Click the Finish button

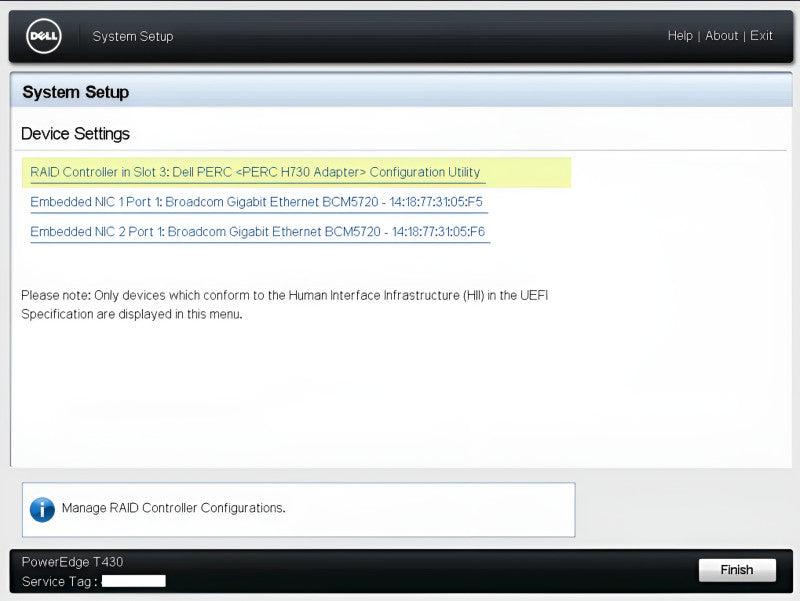tap(737, 570)
